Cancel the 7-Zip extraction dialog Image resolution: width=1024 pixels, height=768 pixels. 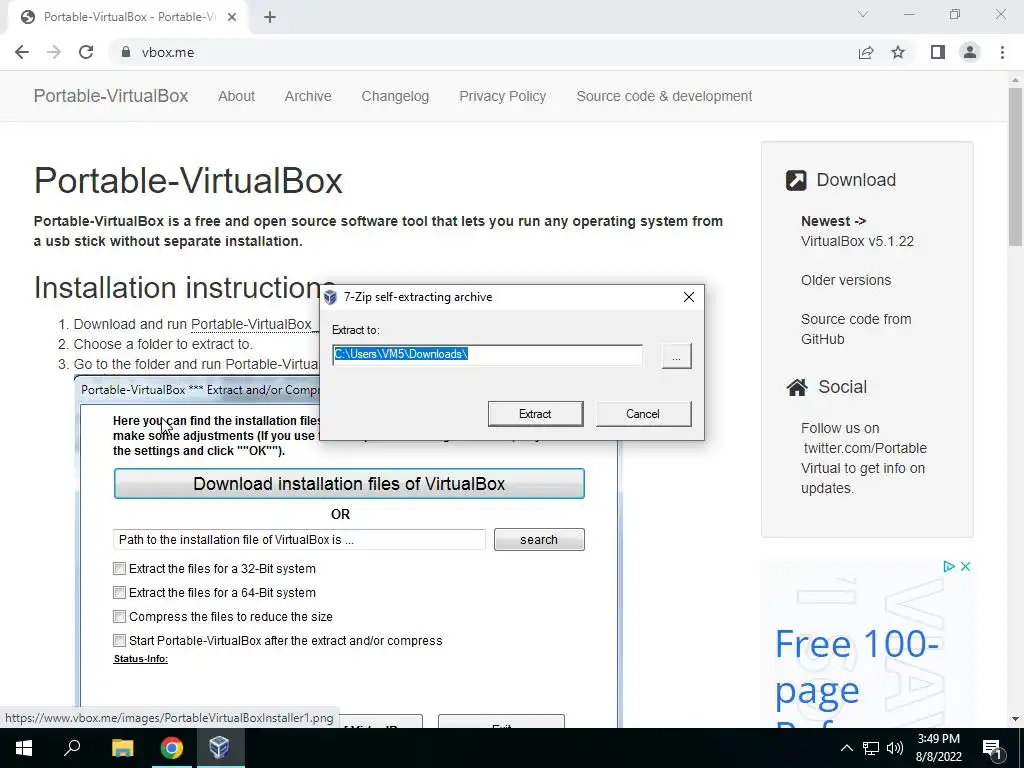[643, 414]
